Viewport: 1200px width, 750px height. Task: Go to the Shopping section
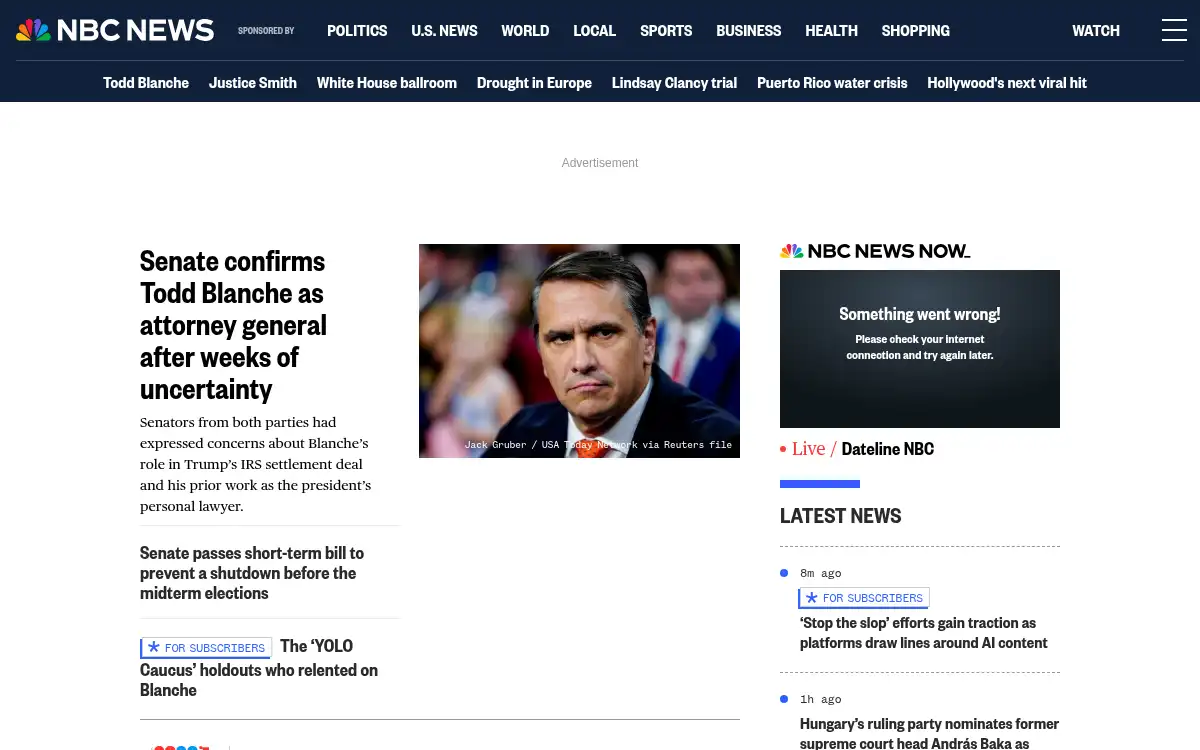pyautogui.click(x=915, y=30)
